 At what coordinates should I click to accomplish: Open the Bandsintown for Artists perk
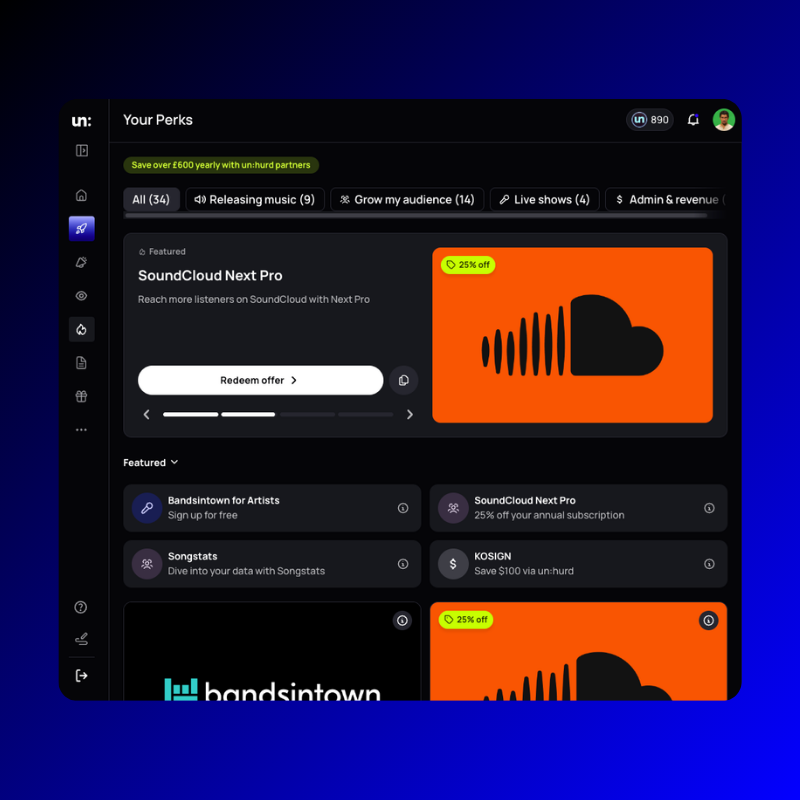(272, 508)
